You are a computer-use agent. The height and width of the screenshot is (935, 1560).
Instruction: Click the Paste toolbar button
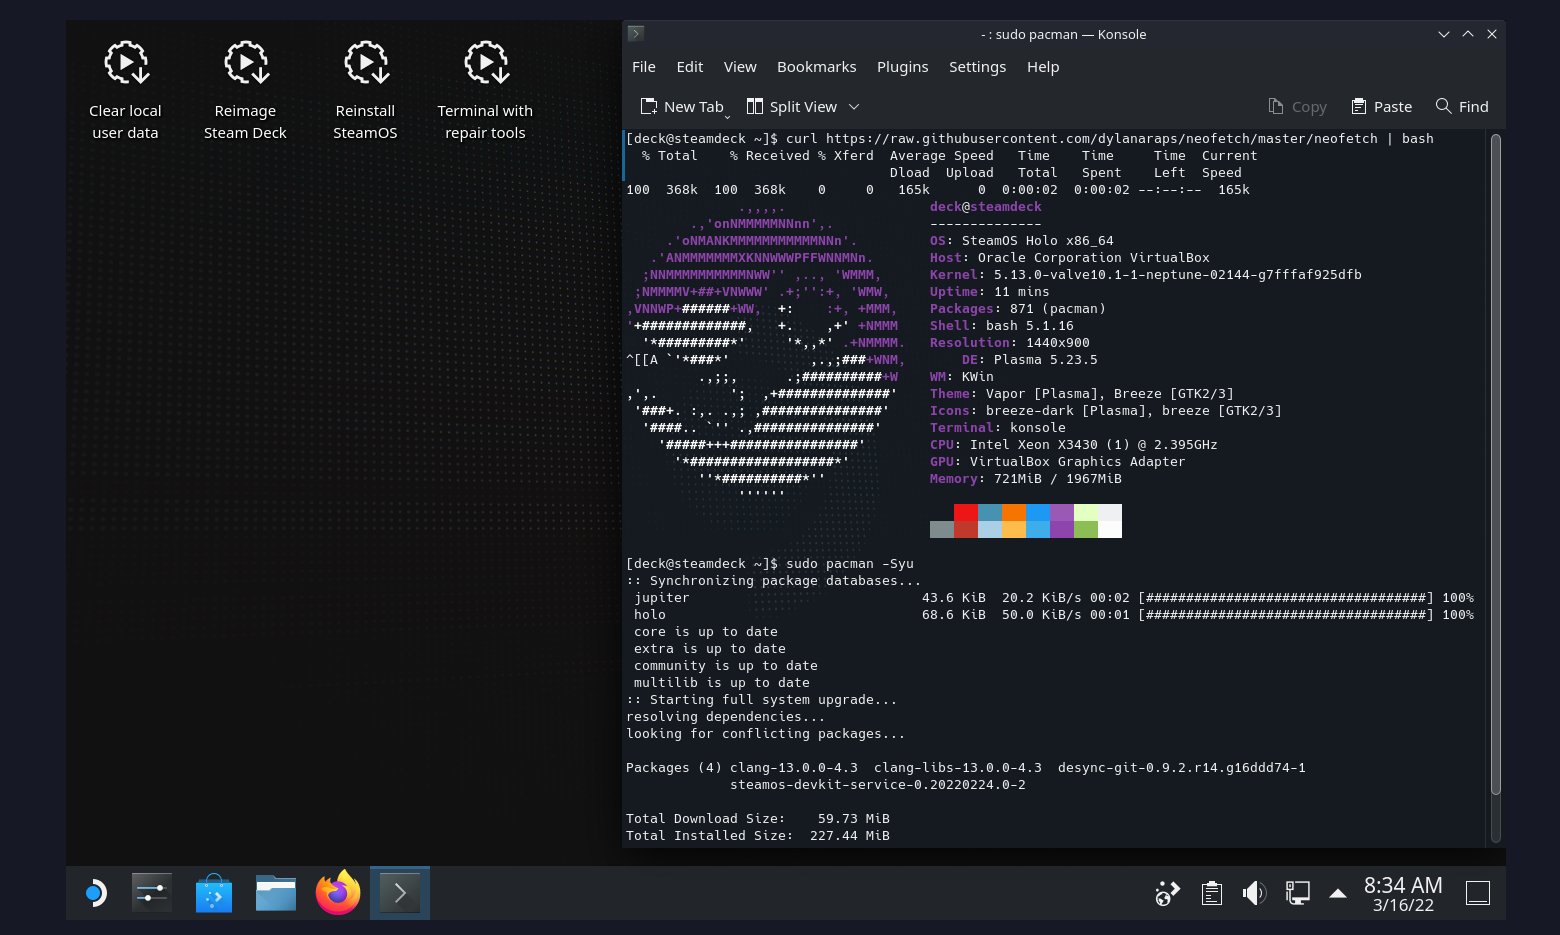1381,107
